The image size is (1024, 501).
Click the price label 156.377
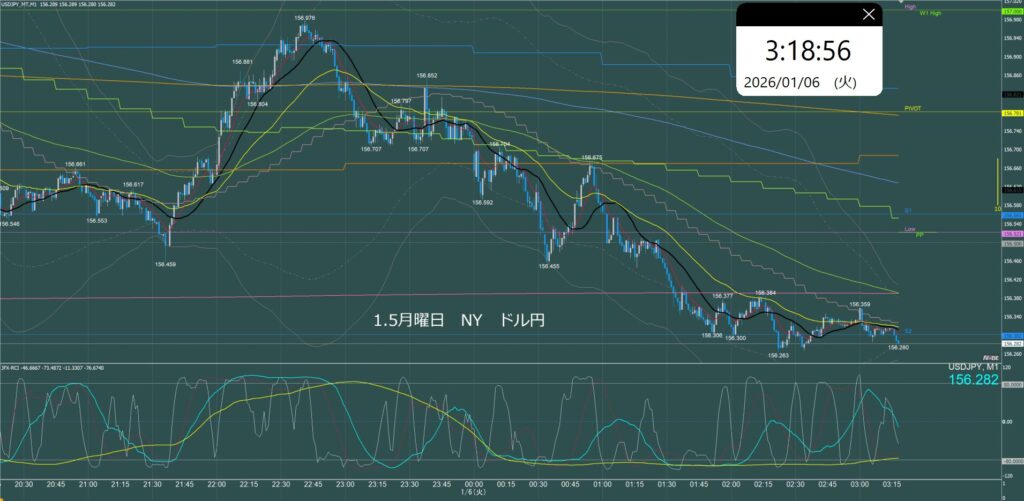[x=723, y=296]
